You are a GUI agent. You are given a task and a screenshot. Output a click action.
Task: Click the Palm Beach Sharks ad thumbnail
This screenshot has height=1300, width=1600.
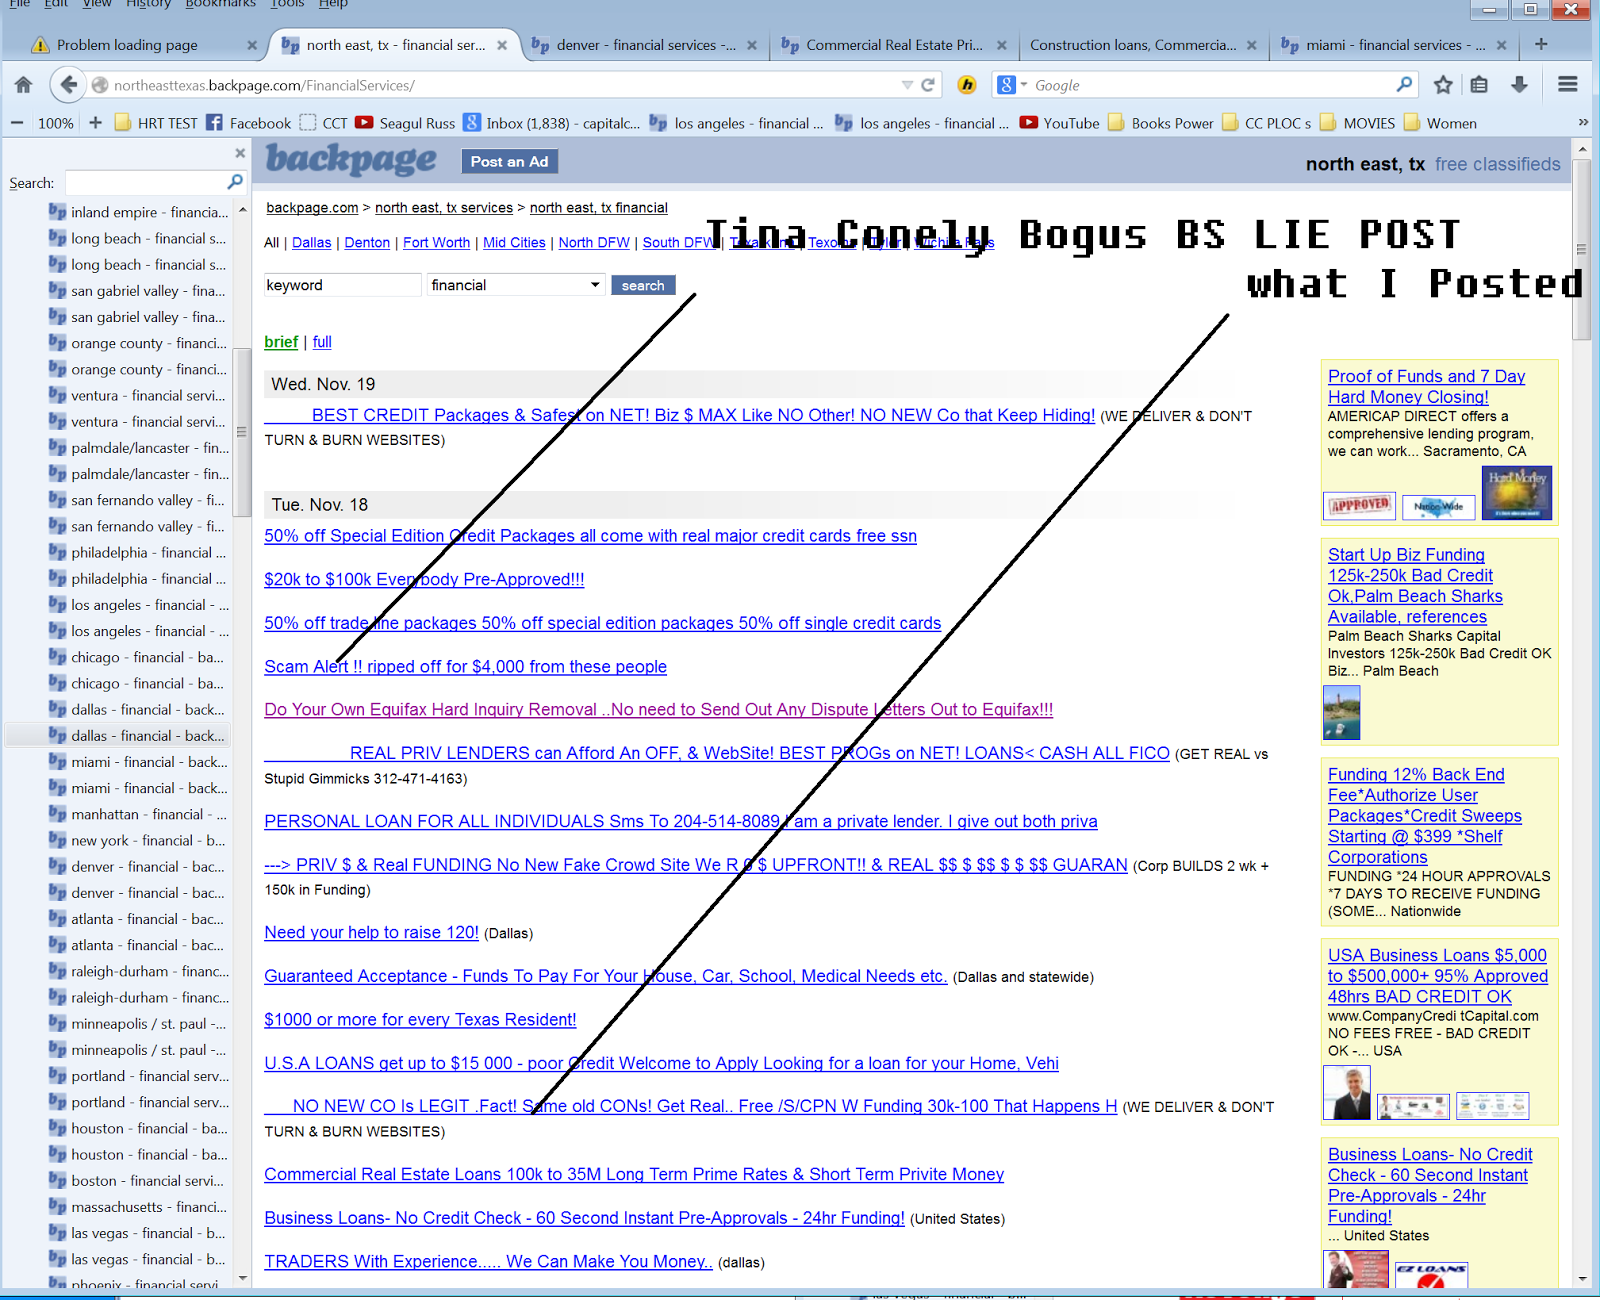(1341, 712)
